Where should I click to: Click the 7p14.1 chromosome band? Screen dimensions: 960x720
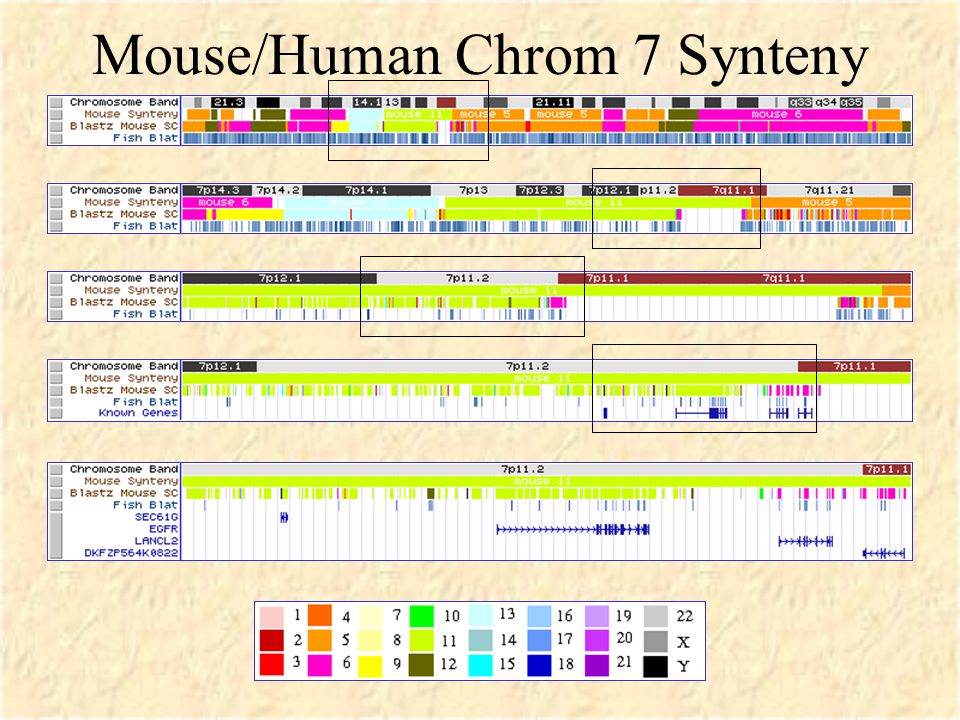(x=366, y=190)
